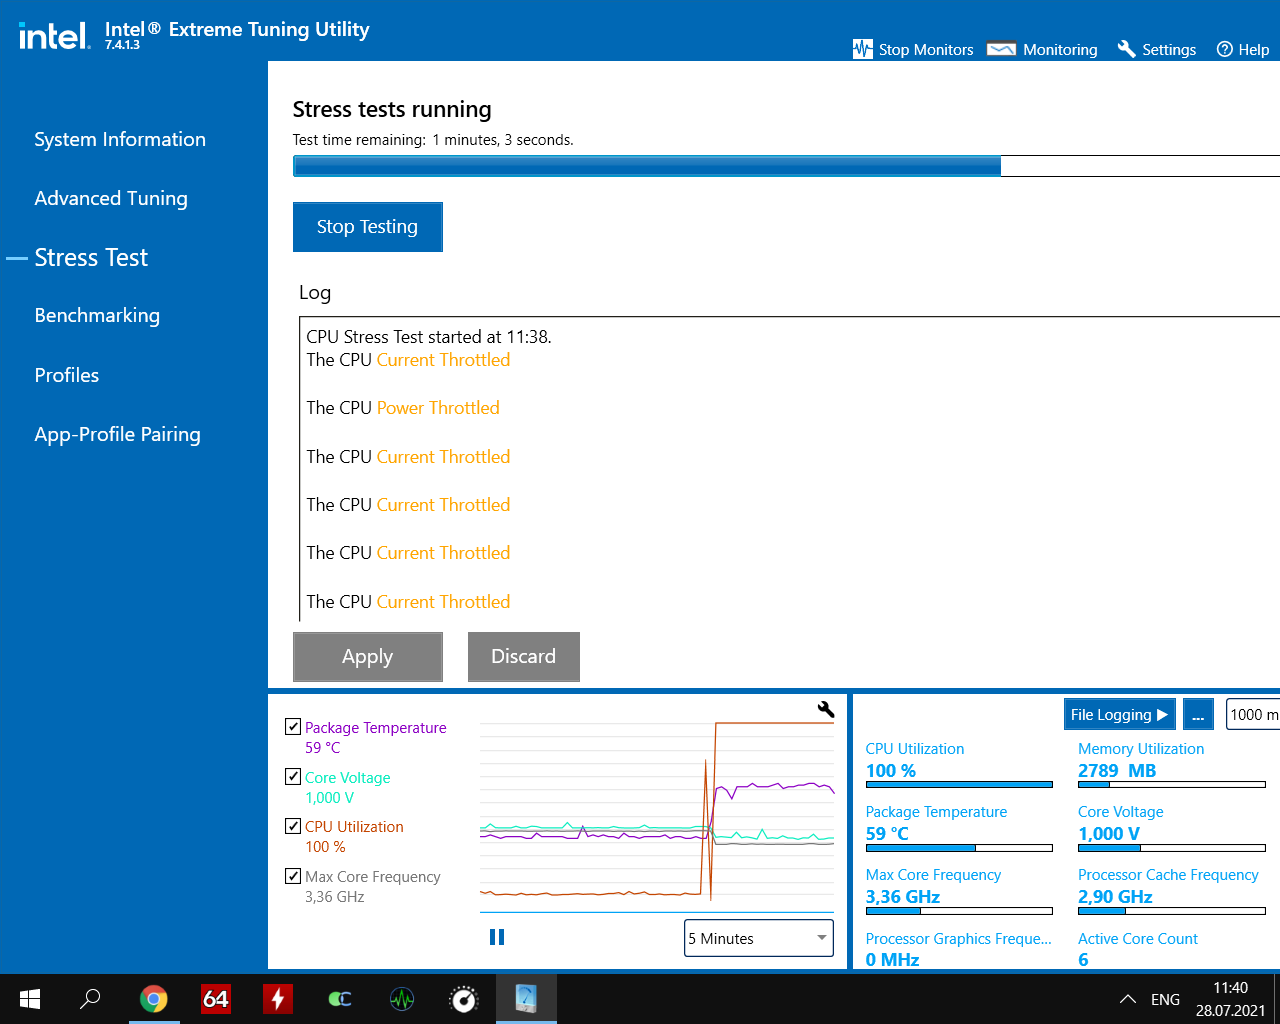Click the Processor Cache Frequency 2,90 GHz tile
Image resolution: width=1280 pixels, height=1024 pixels.
coord(1171,893)
